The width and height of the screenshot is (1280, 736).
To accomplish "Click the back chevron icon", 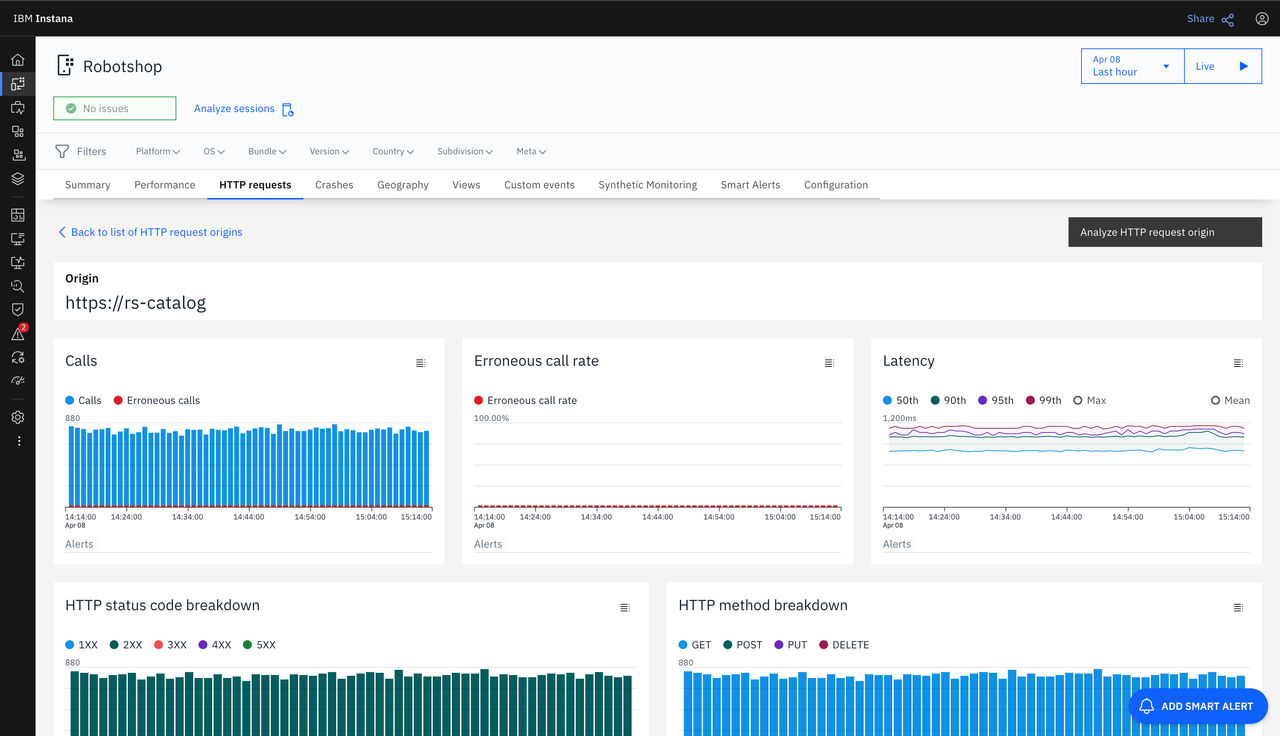I will point(62,232).
